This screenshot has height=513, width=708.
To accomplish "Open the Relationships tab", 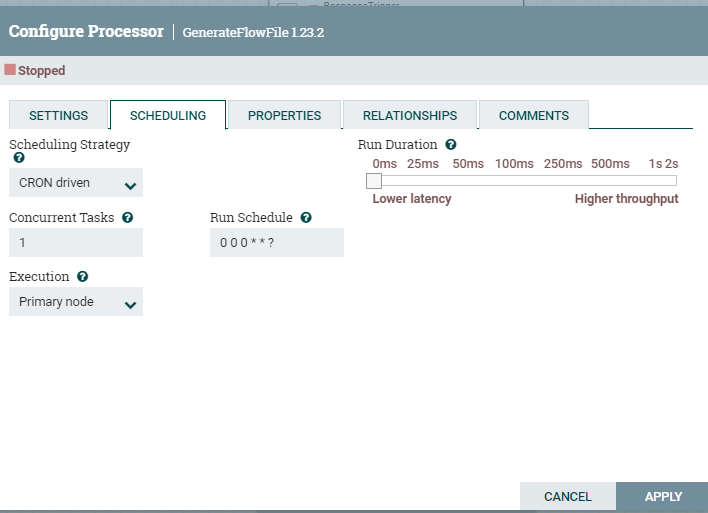I will (410, 115).
